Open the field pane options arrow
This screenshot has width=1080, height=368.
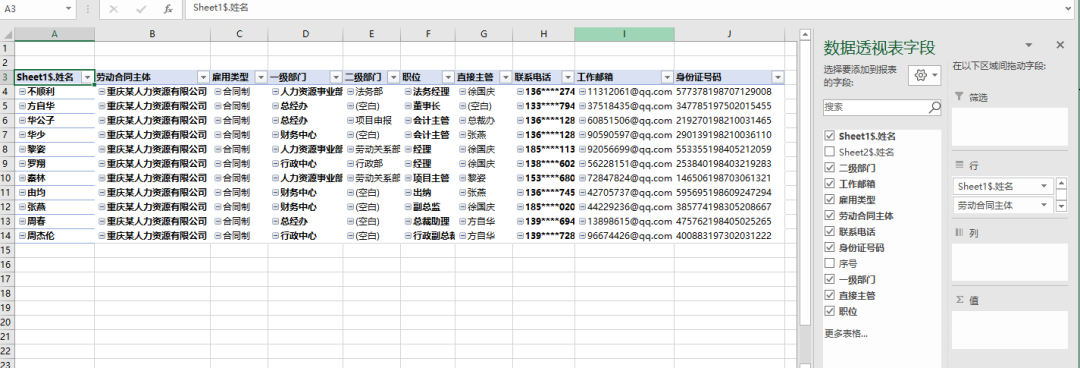coord(1029,45)
